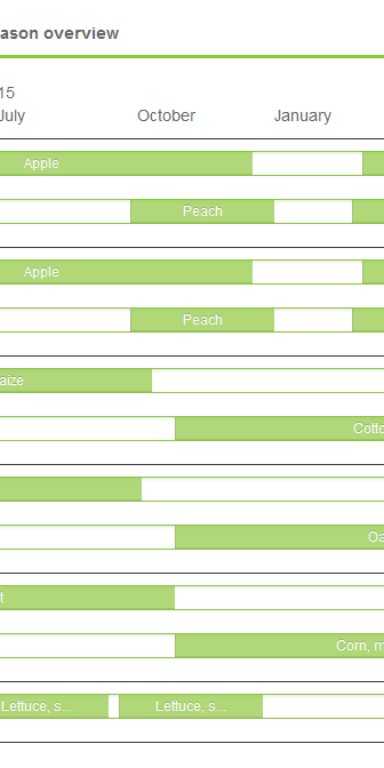The height and width of the screenshot is (768, 384).
Task: Select the Cotton season bar
Action: tap(280, 429)
